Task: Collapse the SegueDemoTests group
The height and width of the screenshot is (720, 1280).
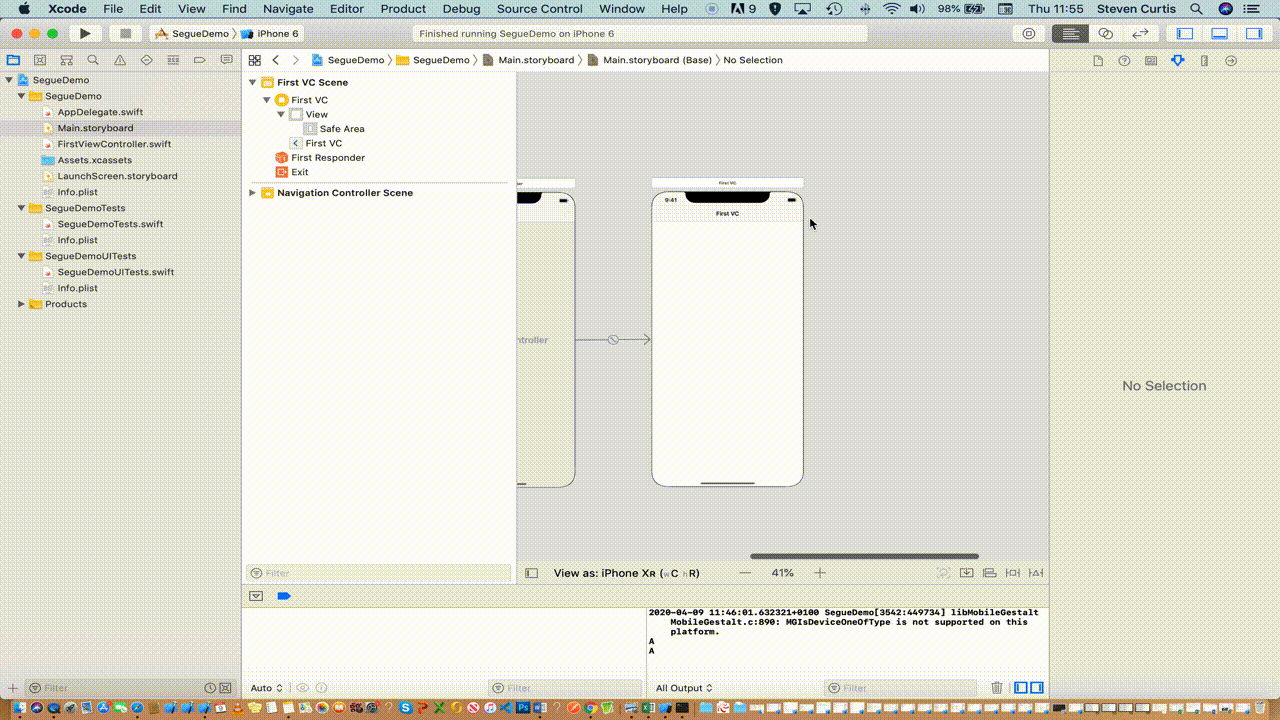Action: [21, 208]
